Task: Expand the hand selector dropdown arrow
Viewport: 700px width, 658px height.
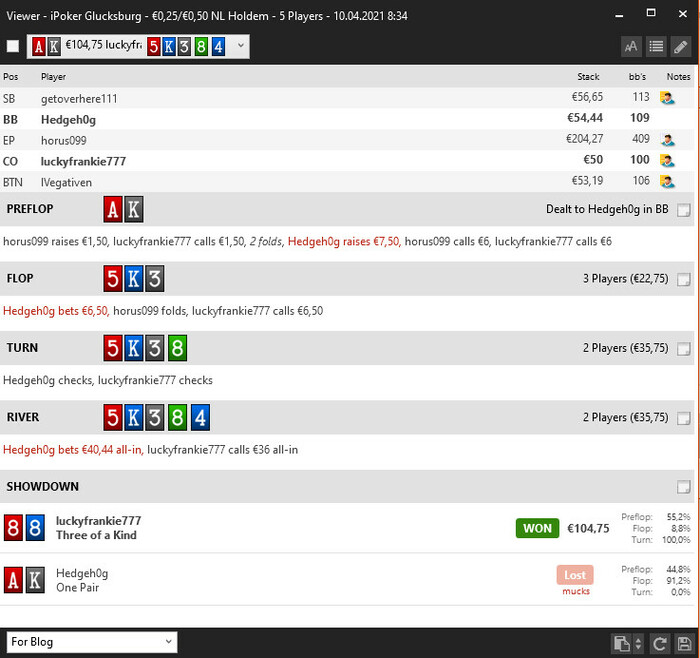Action: 241,46
